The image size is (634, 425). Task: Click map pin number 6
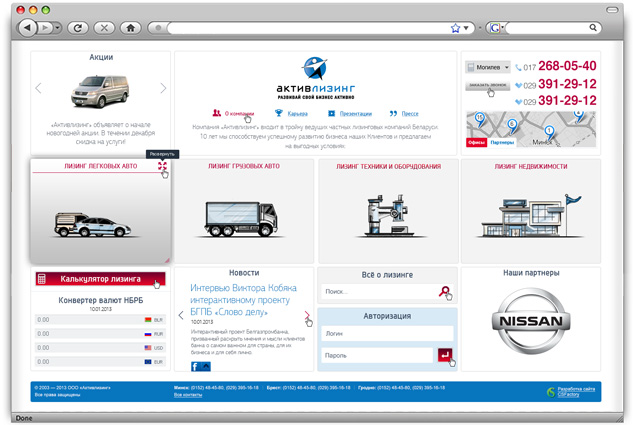[x=512, y=125]
